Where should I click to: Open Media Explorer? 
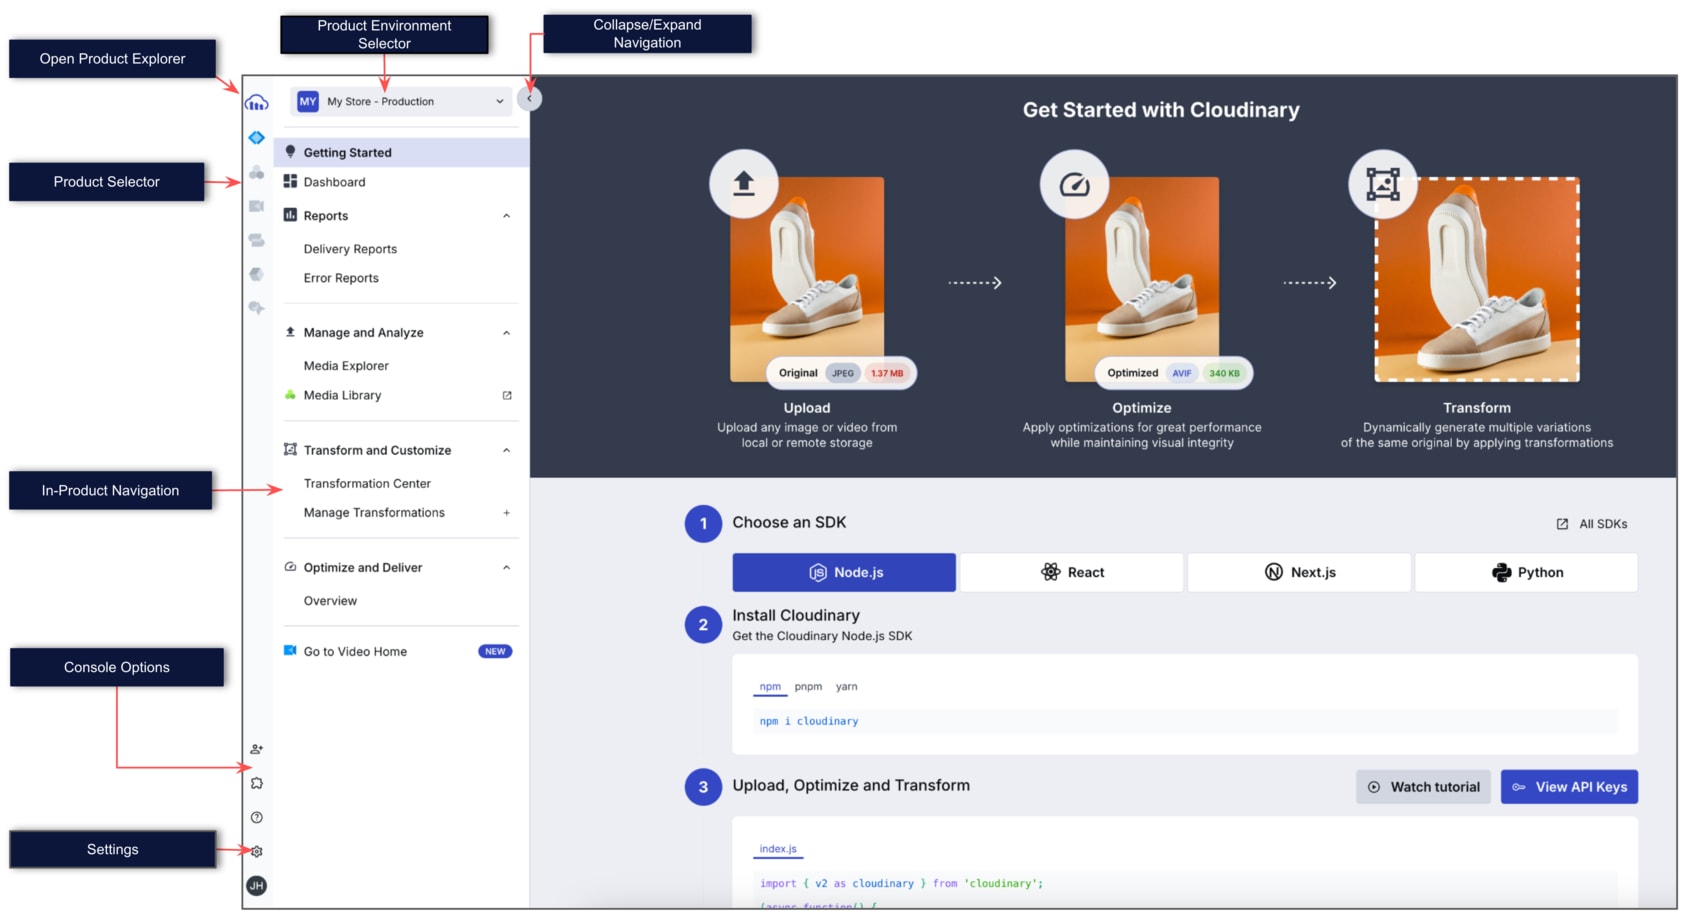tap(346, 366)
